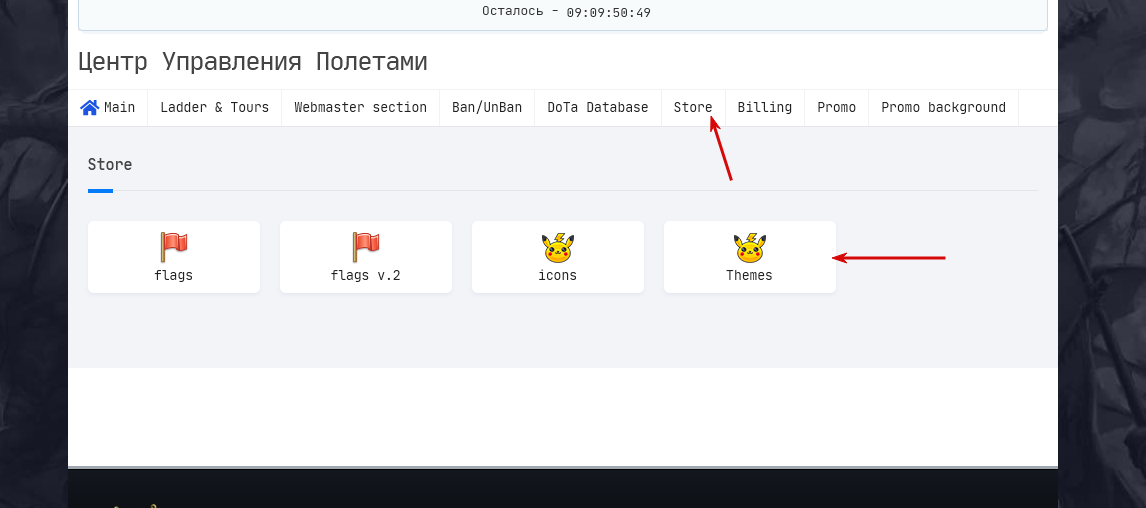Click the red flag icon above flags
Image resolution: width=1146 pixels, height=508 pixels.
click(174, 248)
